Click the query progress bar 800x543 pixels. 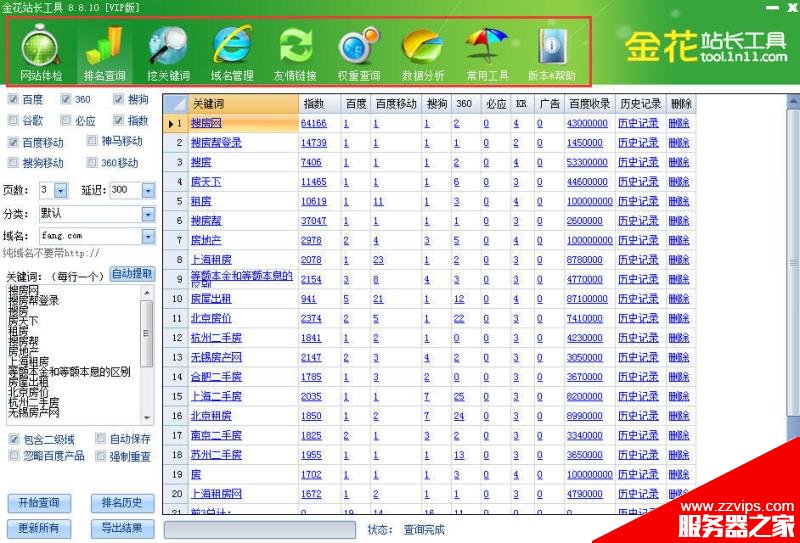point(260,530)
